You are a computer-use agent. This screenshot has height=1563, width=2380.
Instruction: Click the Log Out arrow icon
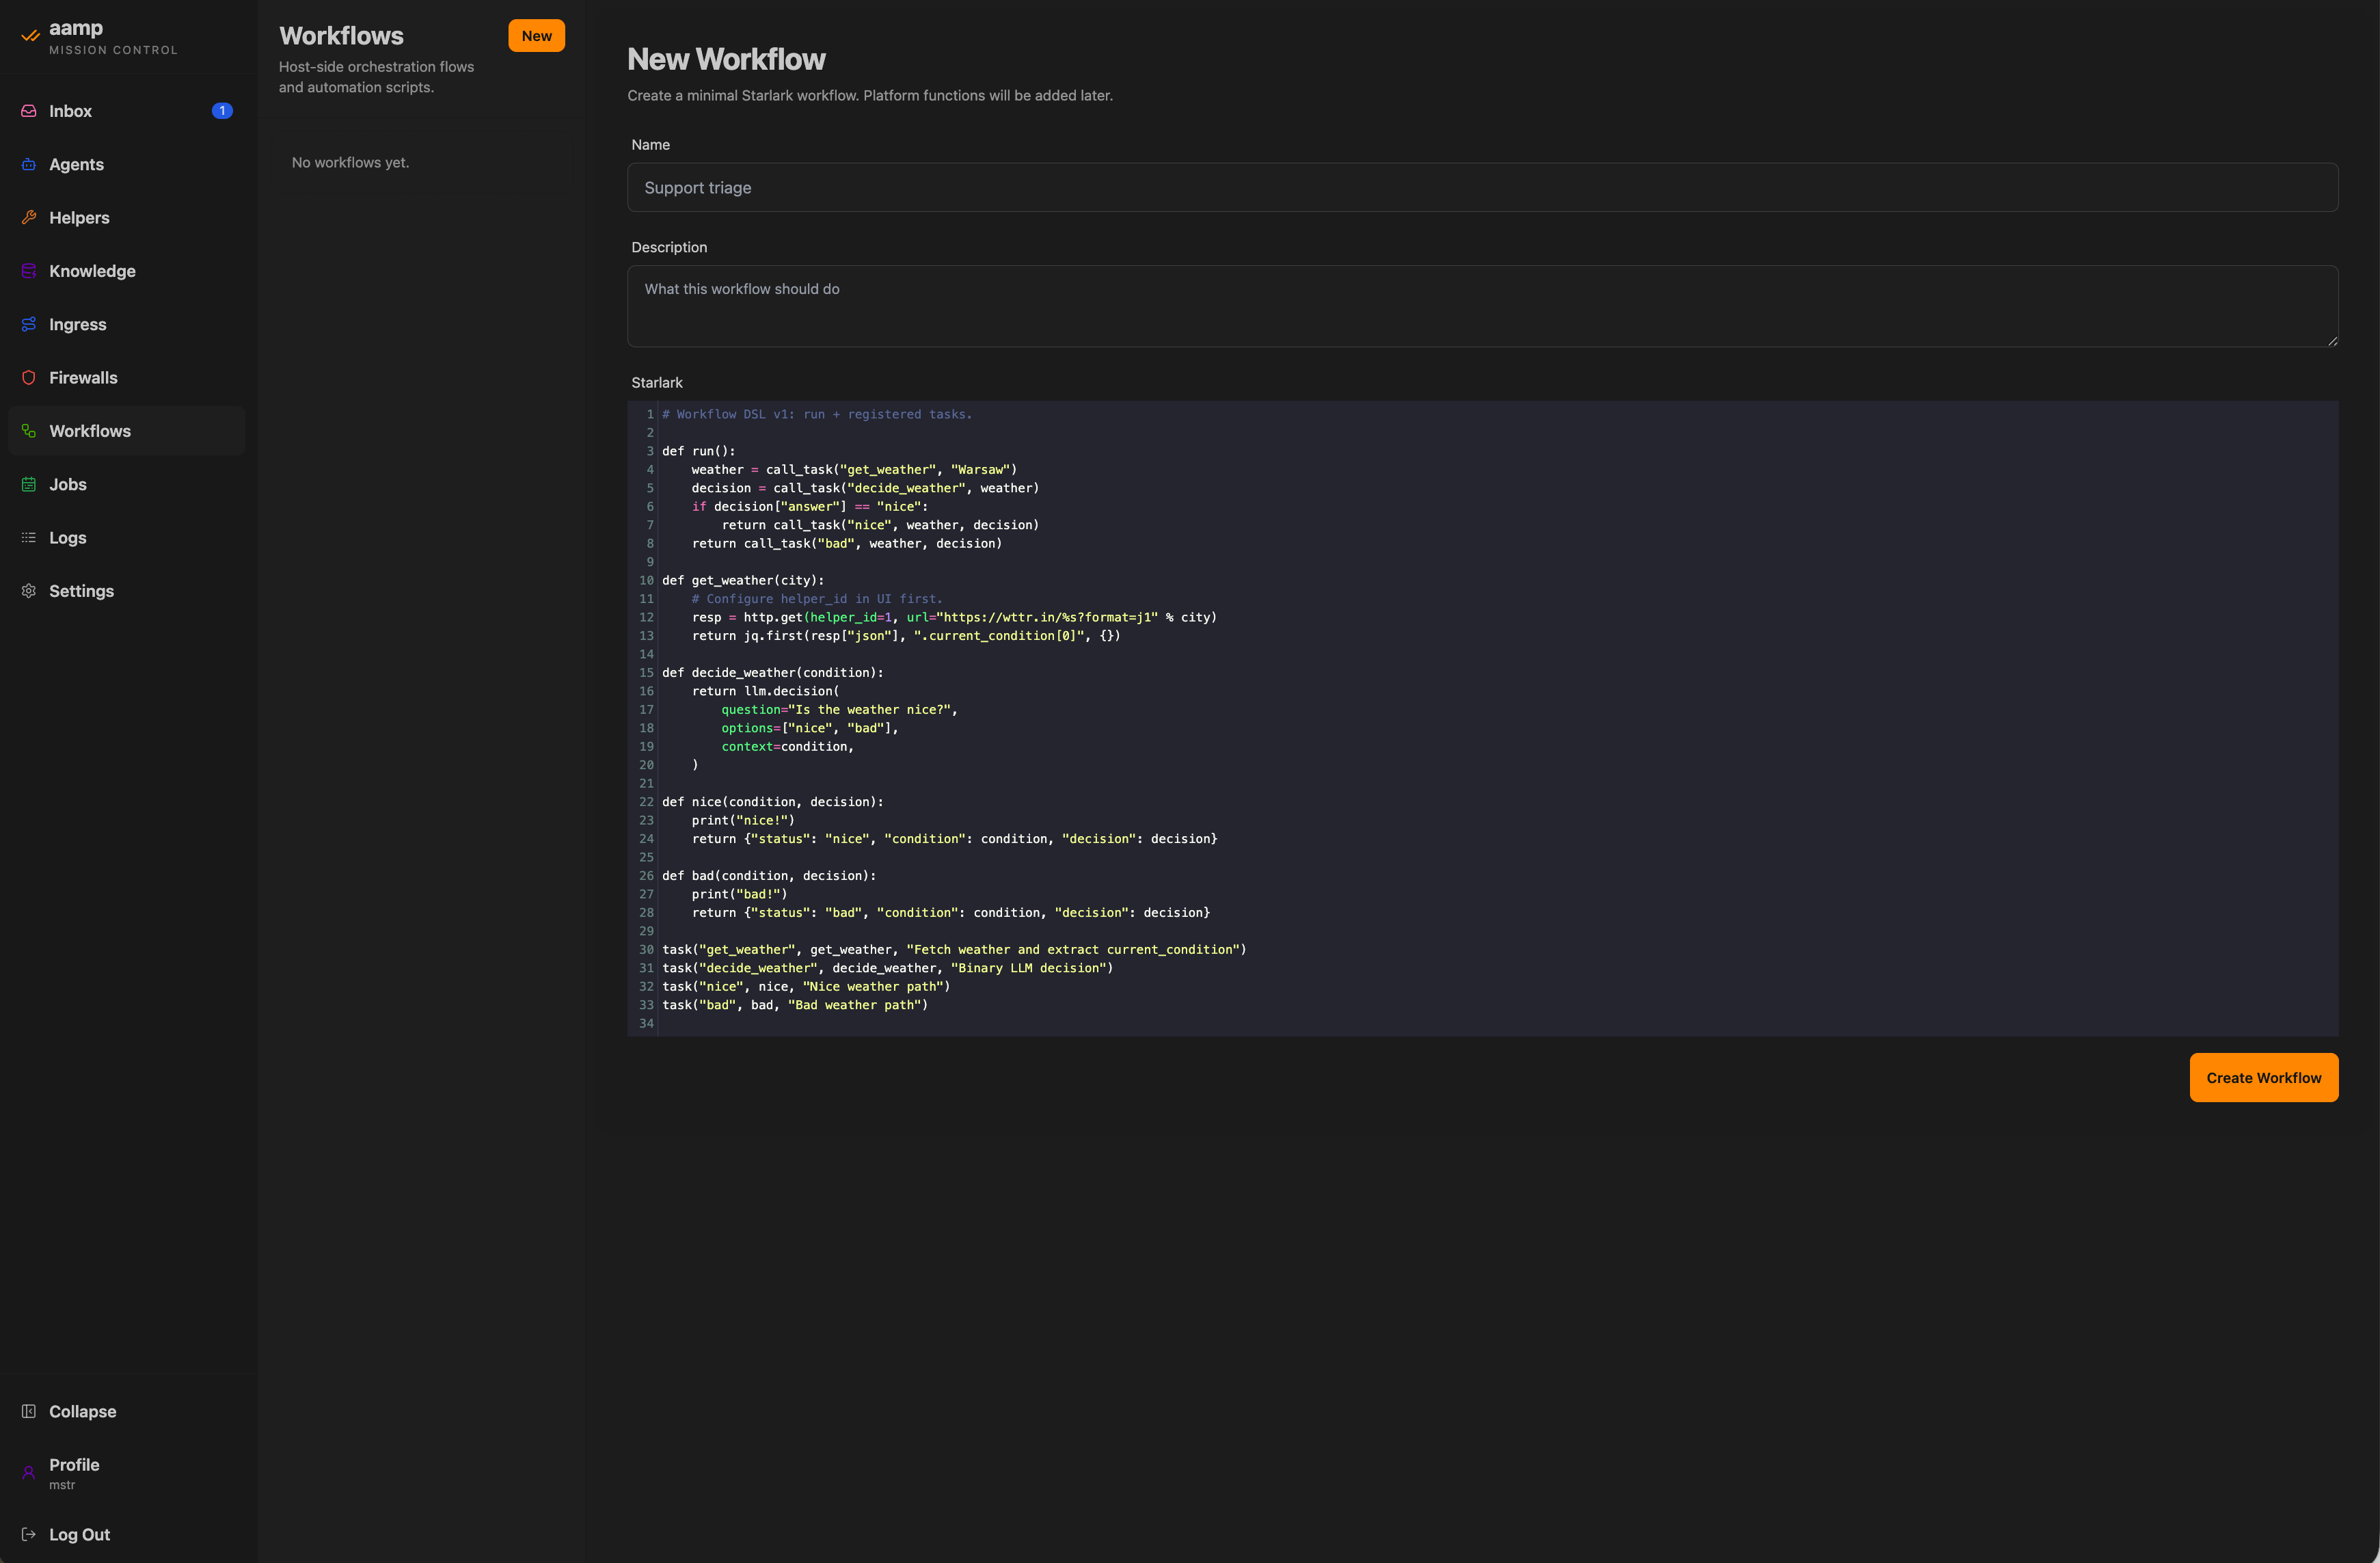pos(29,1534)
